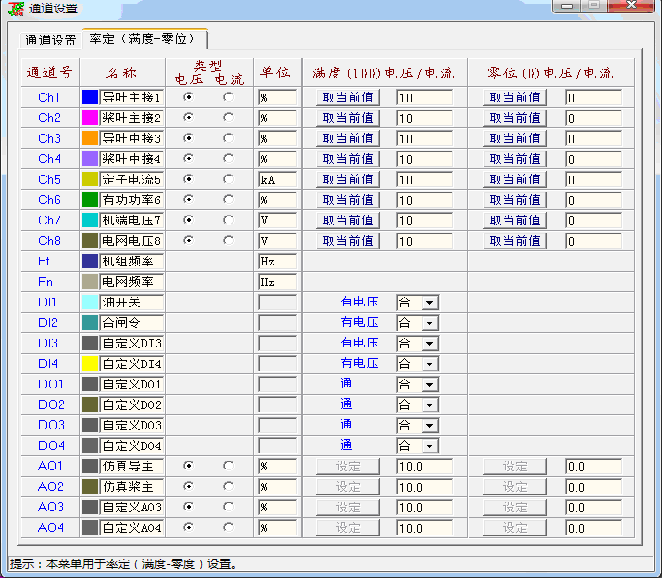Viewport: 664px width, 583px height.
Task: Select the 率定（满度-零位）tab
Action: coord(144,39)
